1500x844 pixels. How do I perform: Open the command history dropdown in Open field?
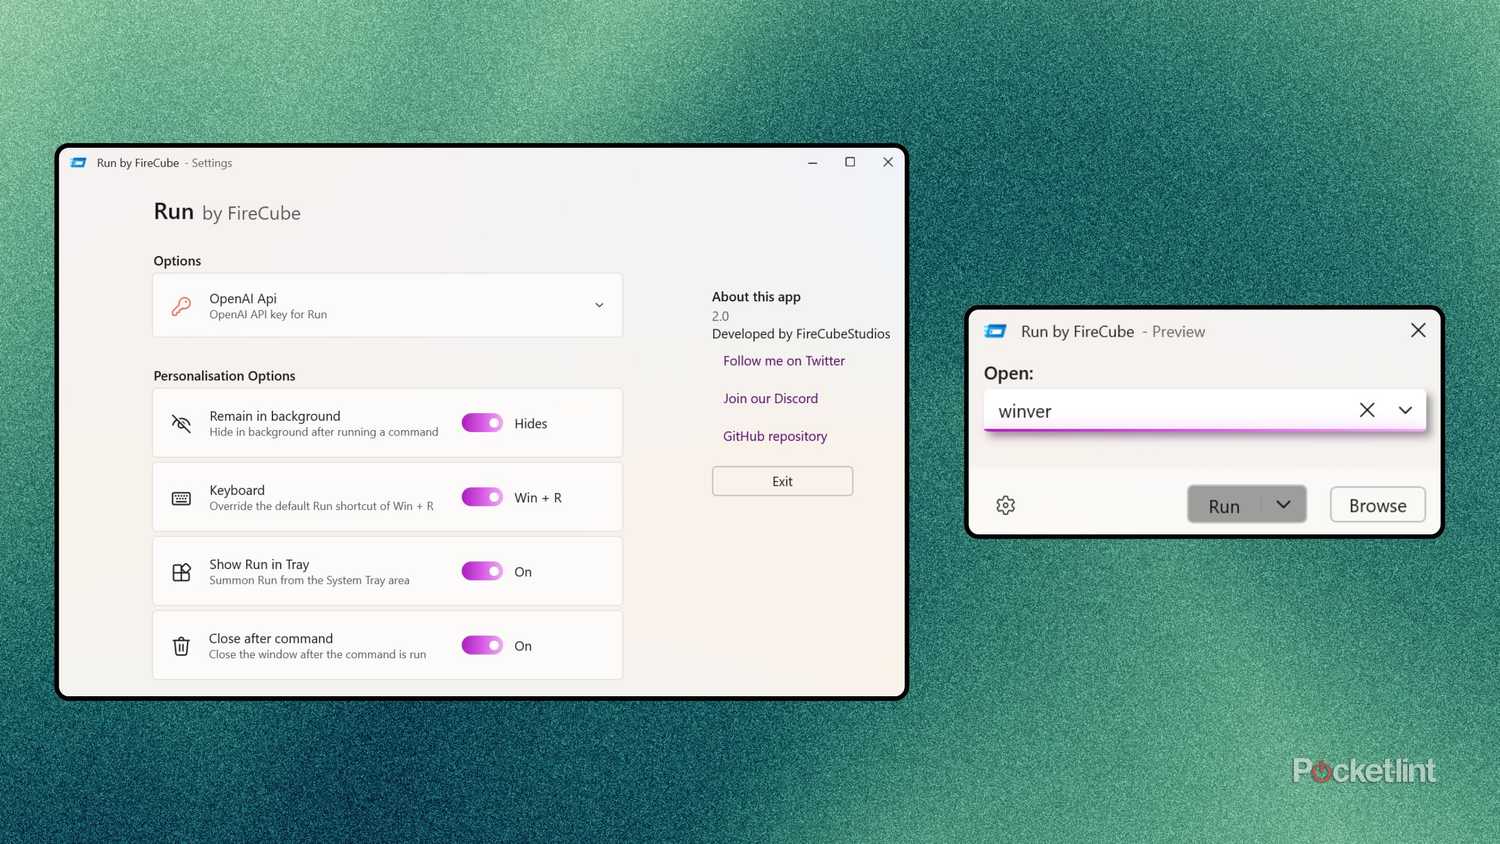click(1405, 410)
